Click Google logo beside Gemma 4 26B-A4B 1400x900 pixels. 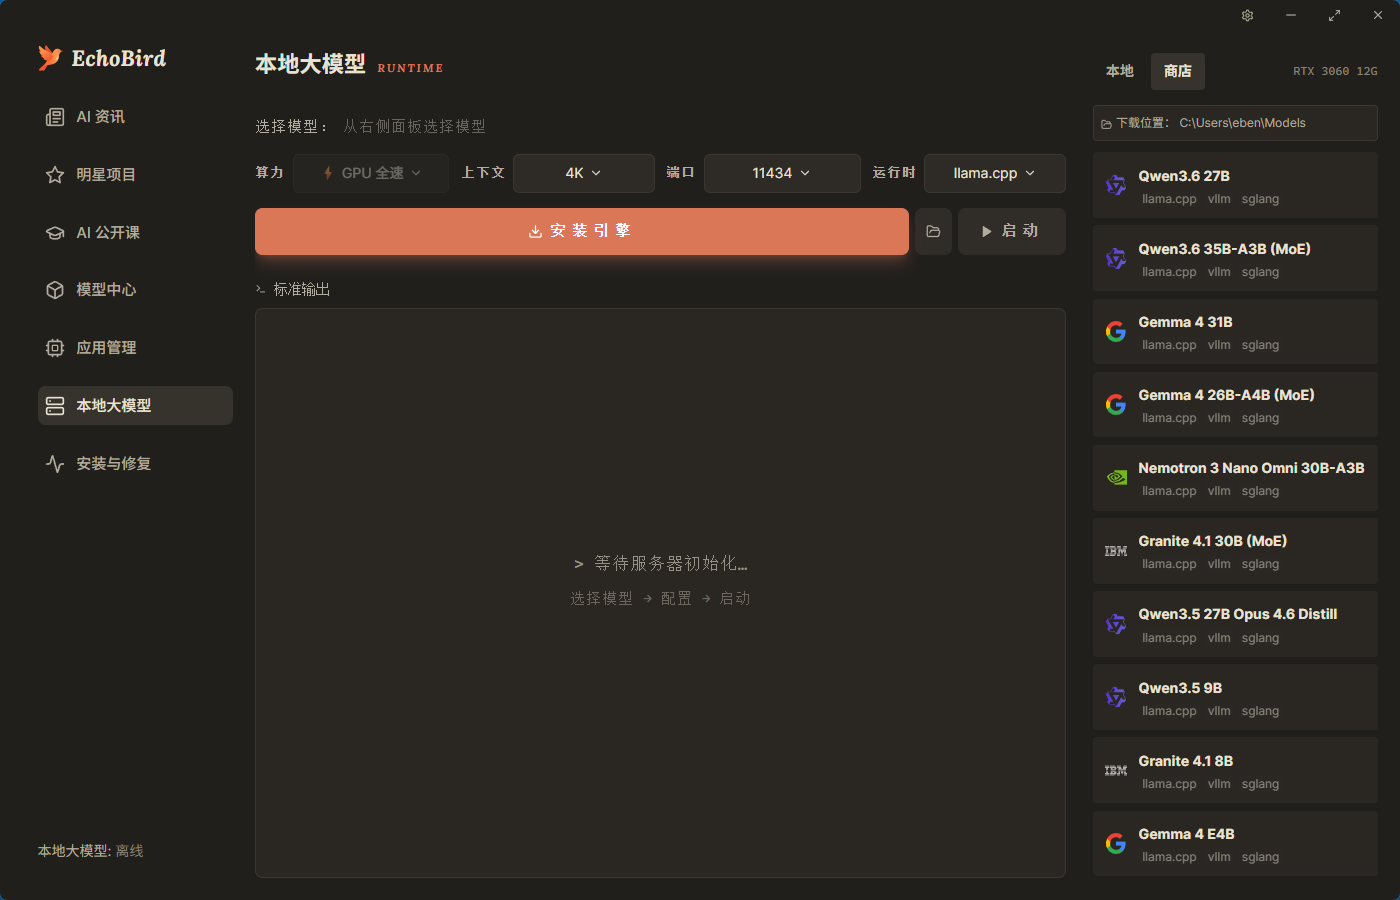pos(1116,404)
